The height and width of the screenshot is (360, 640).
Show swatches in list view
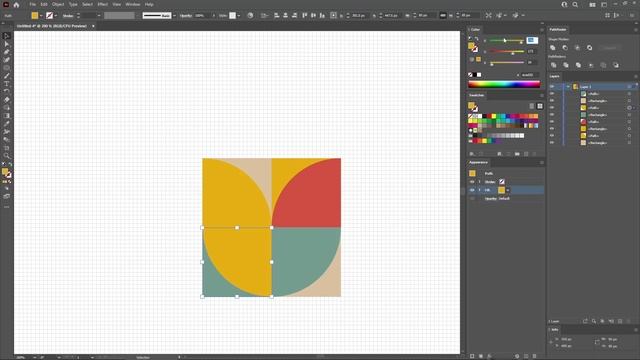pyautogui.click(x=531, y=106)
